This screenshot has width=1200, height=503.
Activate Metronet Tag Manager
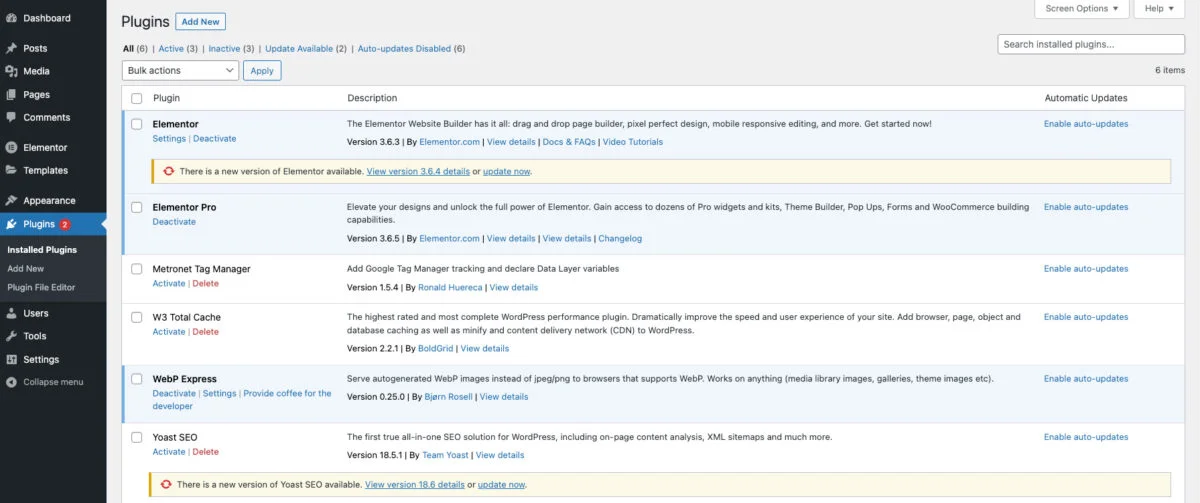169,283
